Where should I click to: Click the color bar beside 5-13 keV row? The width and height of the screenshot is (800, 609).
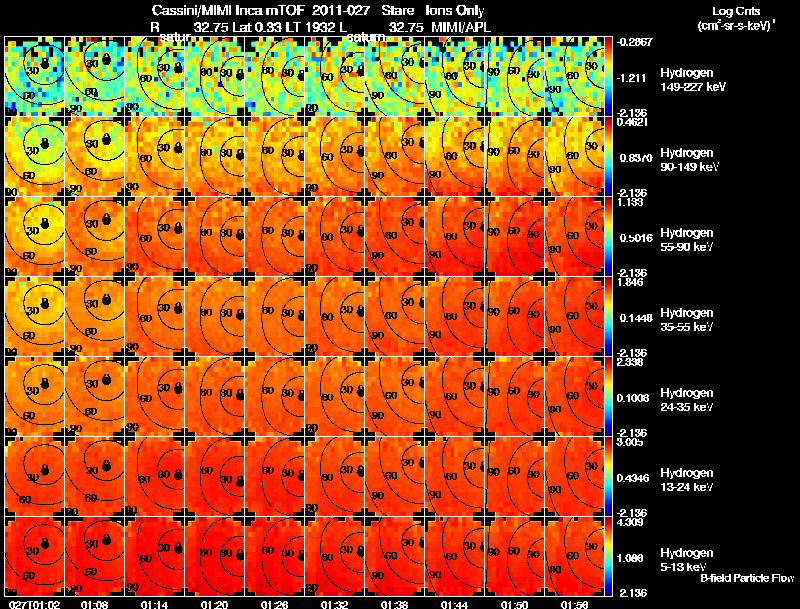[608, 556]
